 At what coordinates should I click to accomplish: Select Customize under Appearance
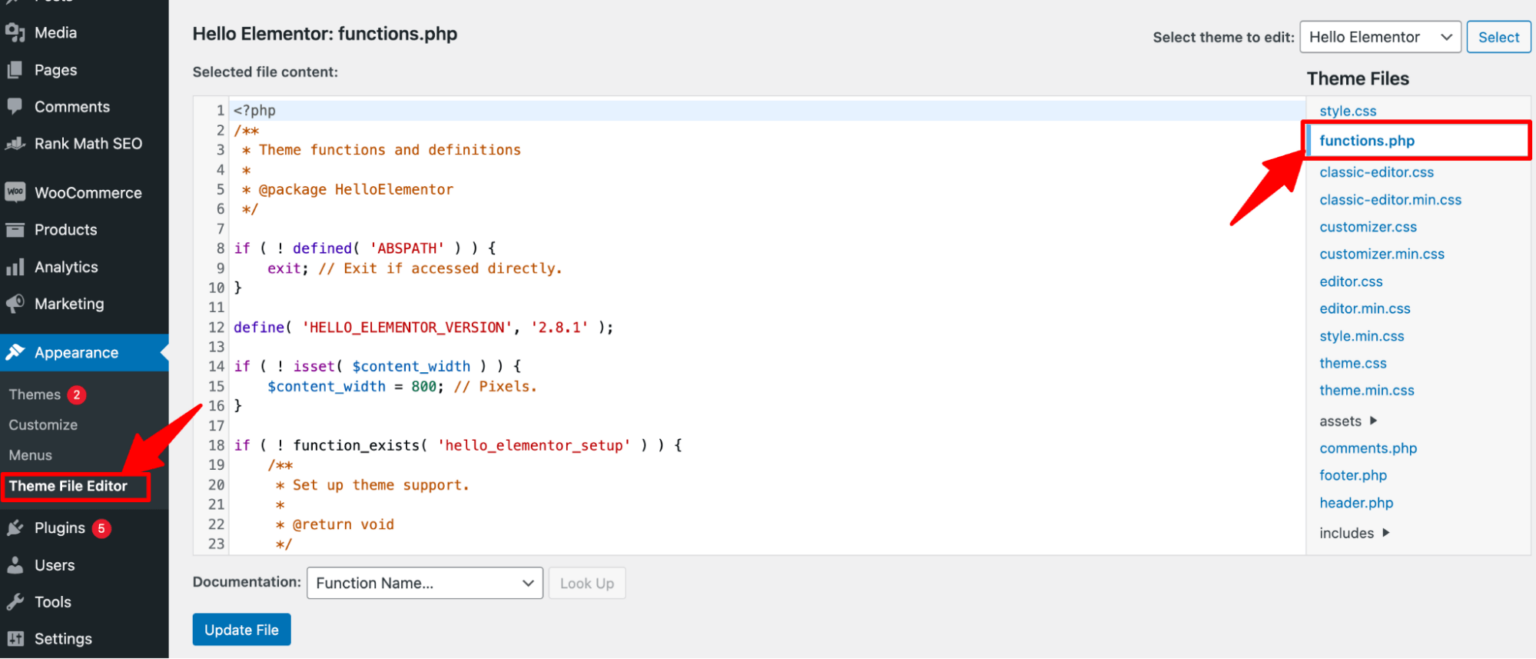pos(43,424)
